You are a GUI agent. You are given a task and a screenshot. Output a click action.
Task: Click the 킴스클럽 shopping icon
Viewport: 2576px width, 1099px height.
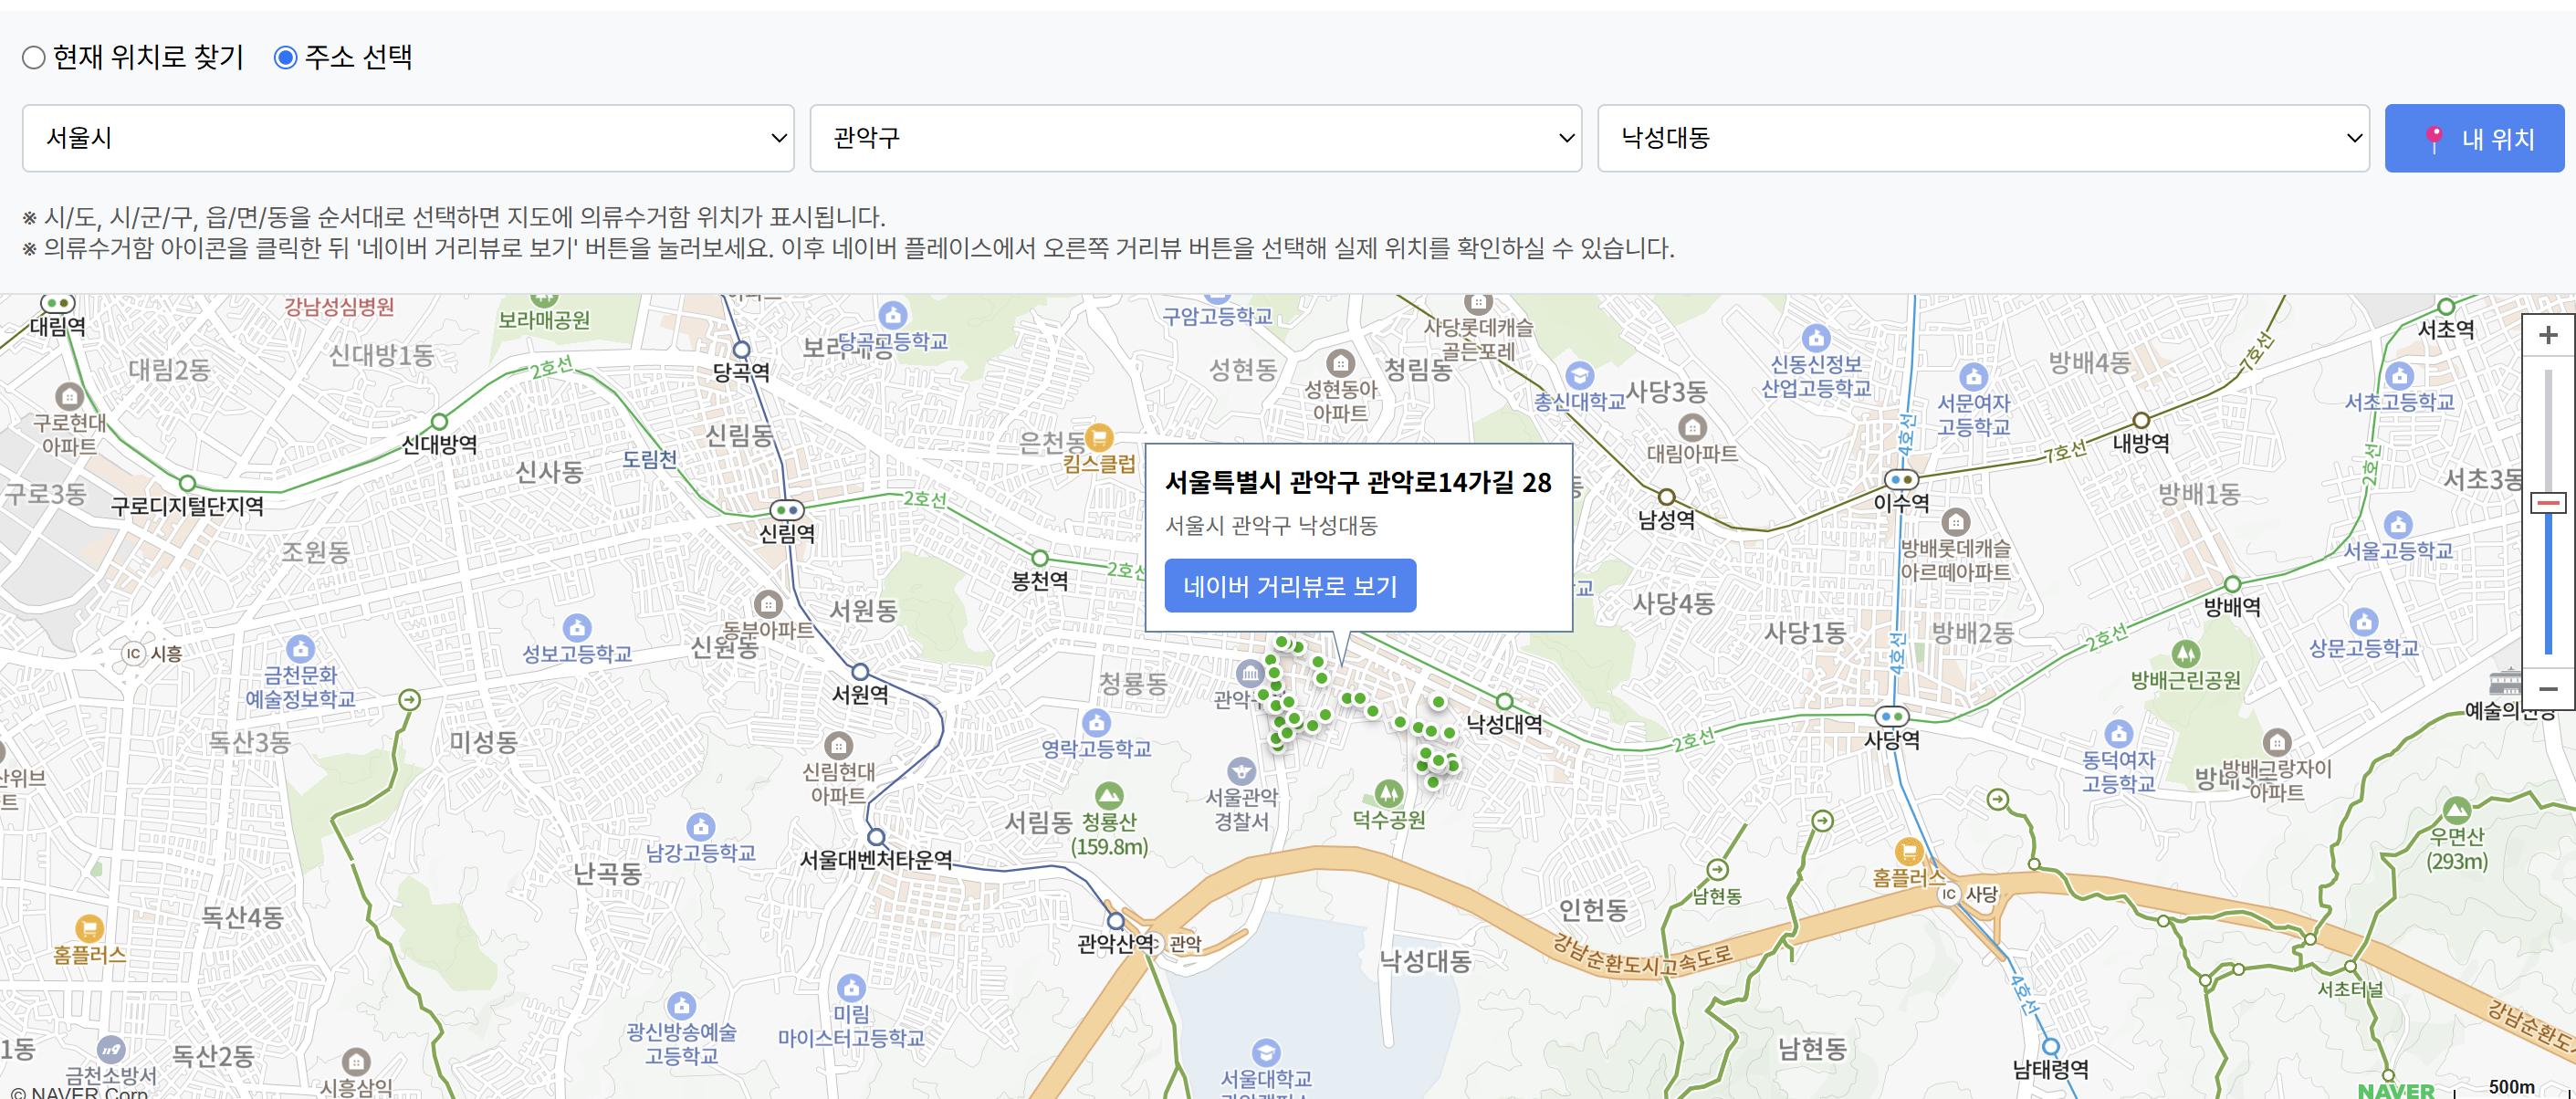click(1099, 437)
